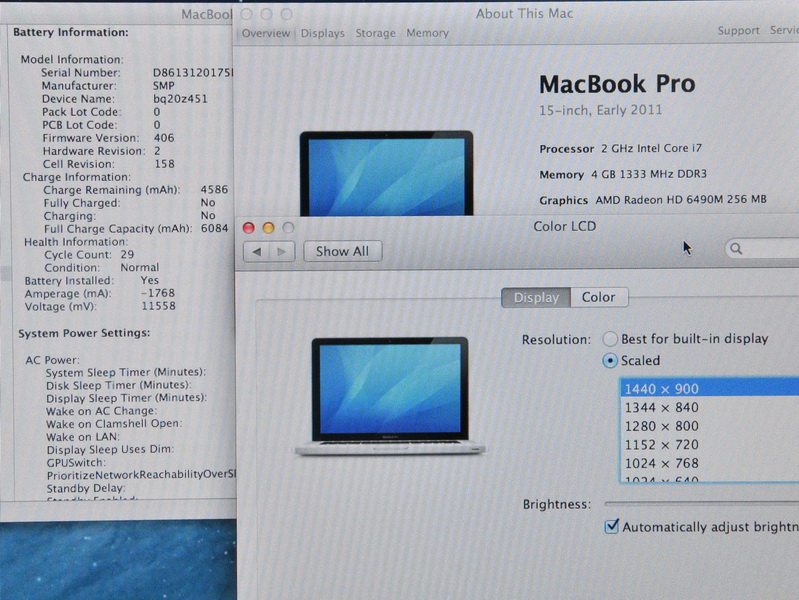The height and width of the screenshot is (600, 799).
Task: Click the Show All button
Action: tap(342, 251)
